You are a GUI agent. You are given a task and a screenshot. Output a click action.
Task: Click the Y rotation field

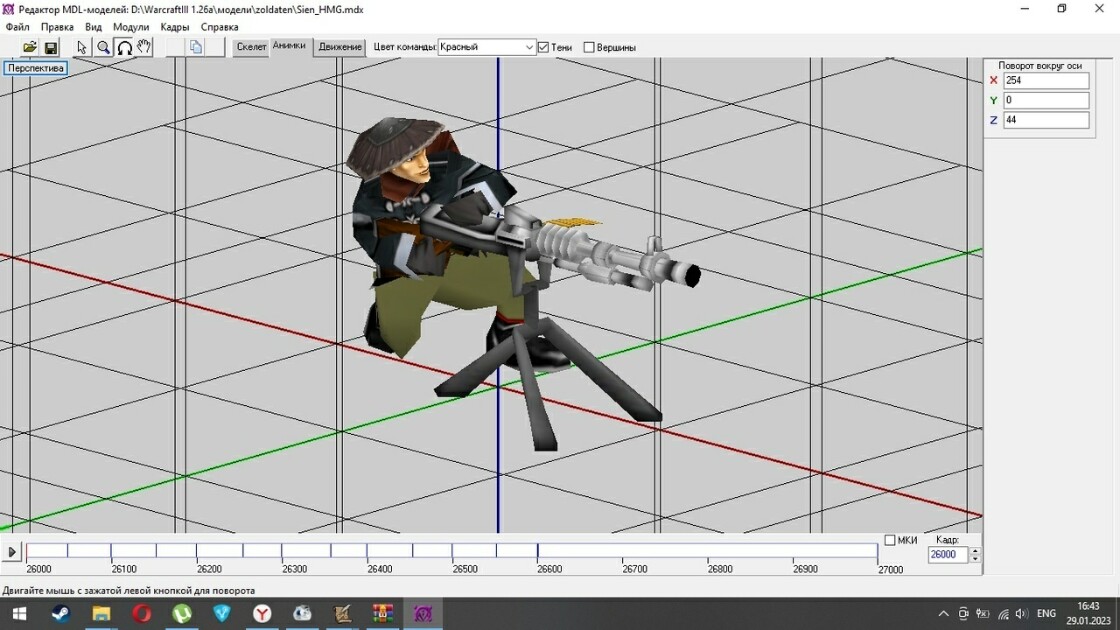click(x=1046, y=100)
